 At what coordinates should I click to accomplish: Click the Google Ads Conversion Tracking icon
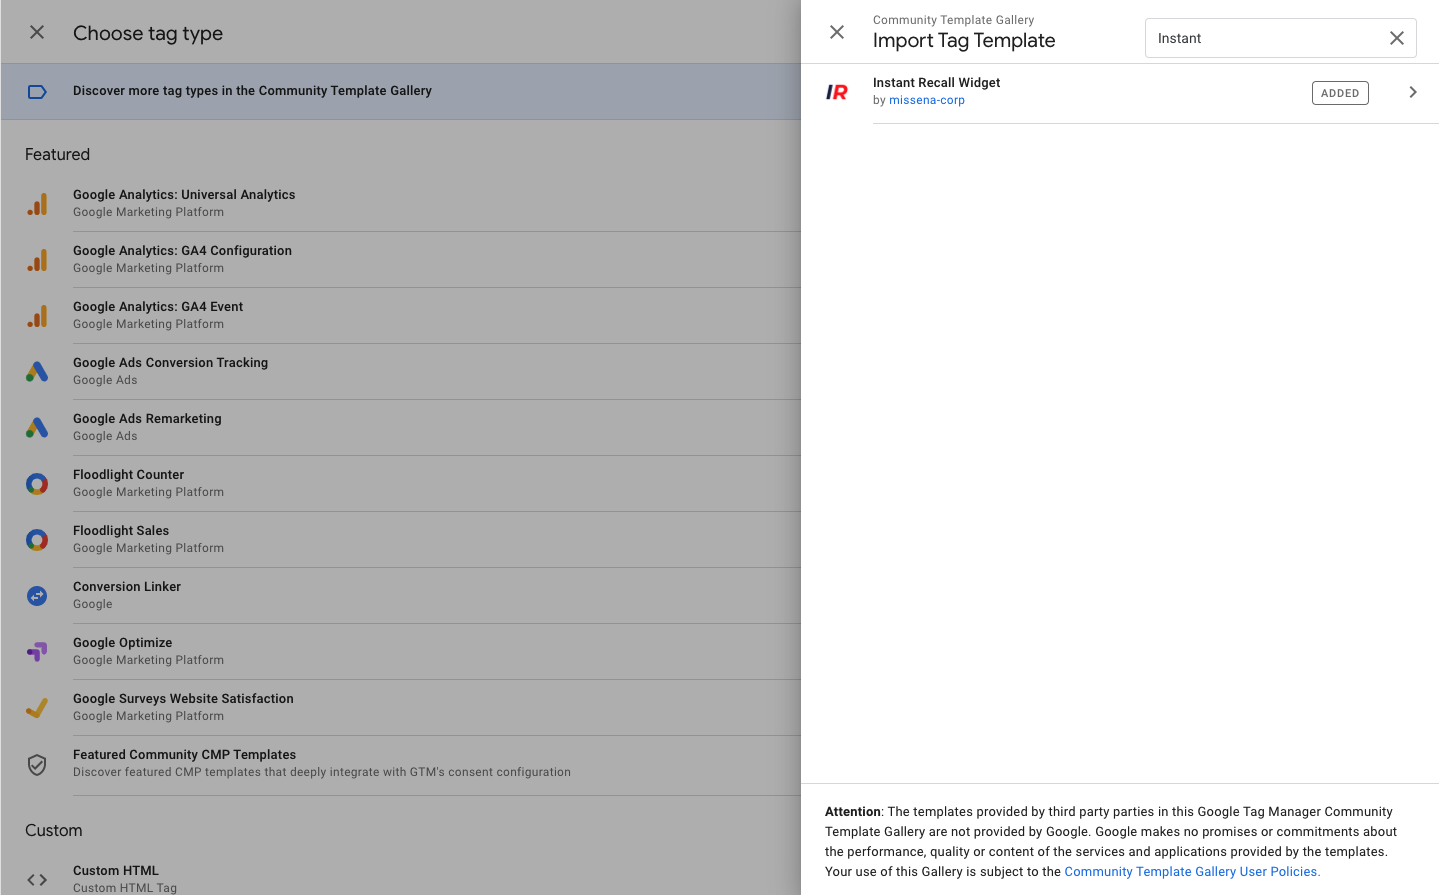tap(37, 372)
